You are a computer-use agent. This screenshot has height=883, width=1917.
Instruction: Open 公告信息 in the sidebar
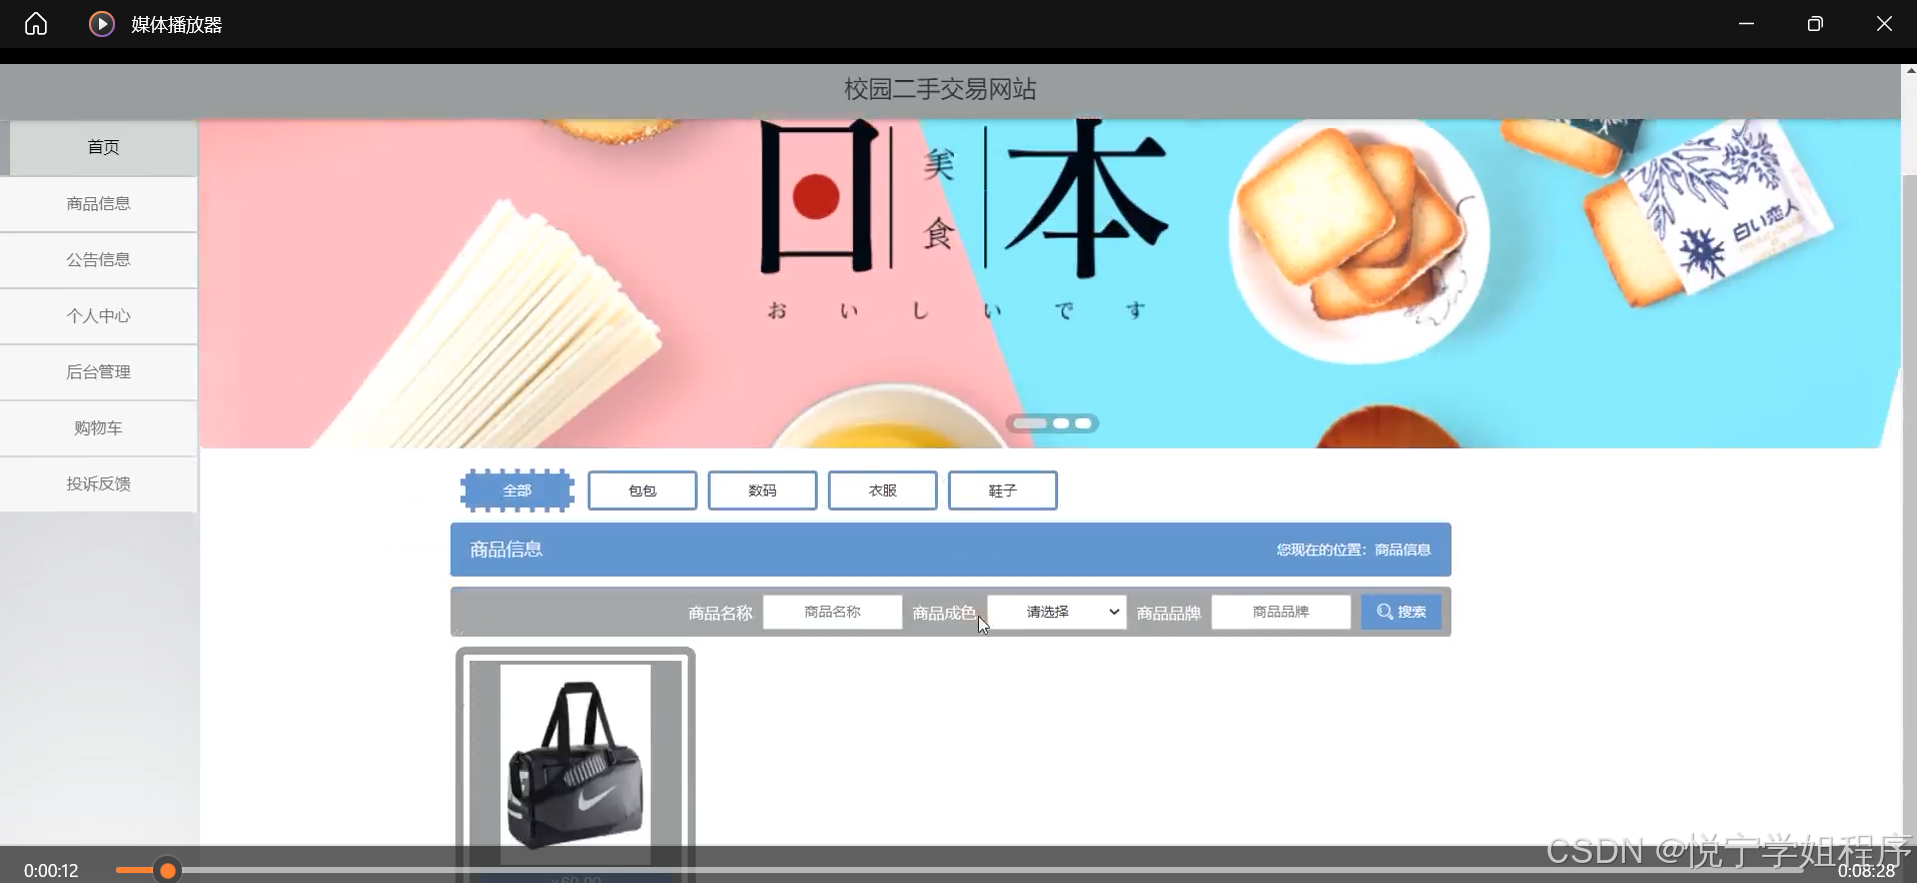click(x=98, y=260)
